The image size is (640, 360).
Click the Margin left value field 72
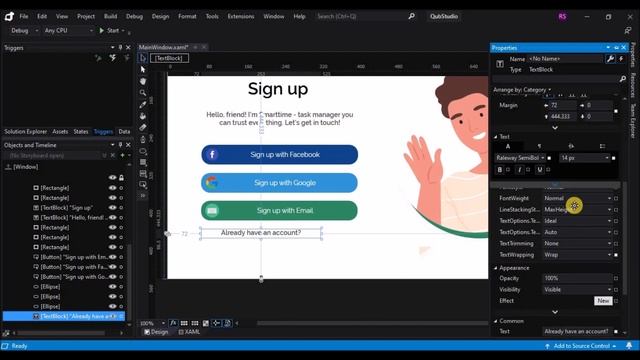tap(562, 105)
